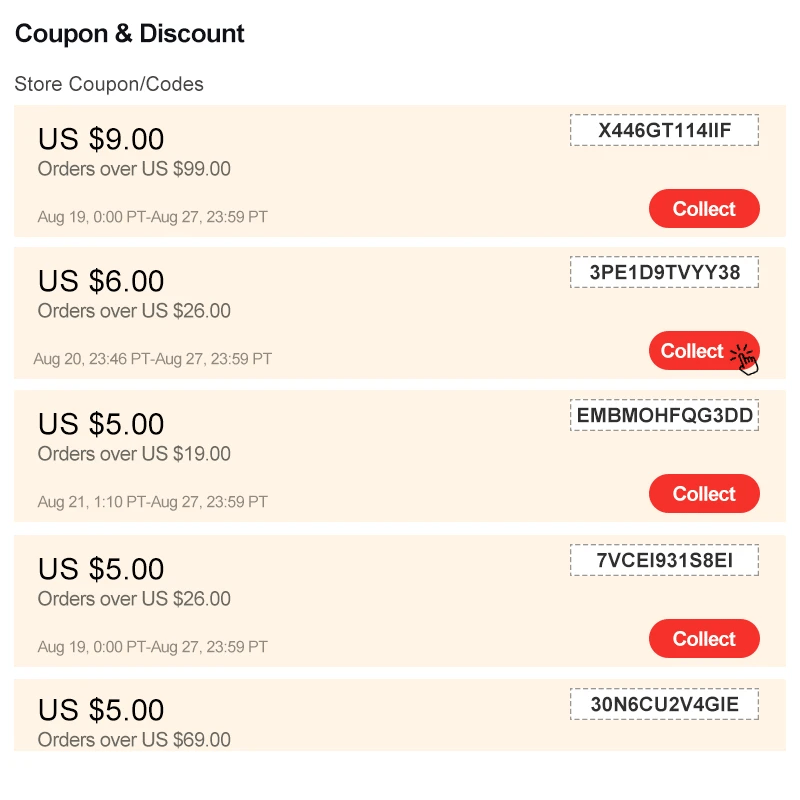This screenshot has height=800, width=800.
Task: Select the US $6.00 amount text
Action: [x=100, y=280]
